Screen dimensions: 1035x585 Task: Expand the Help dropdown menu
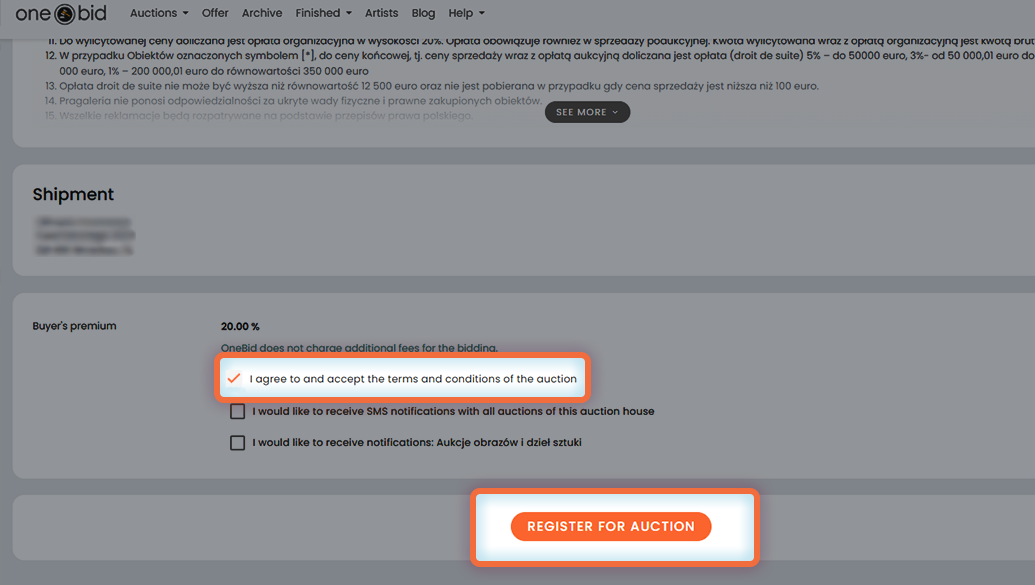[466, 13]
